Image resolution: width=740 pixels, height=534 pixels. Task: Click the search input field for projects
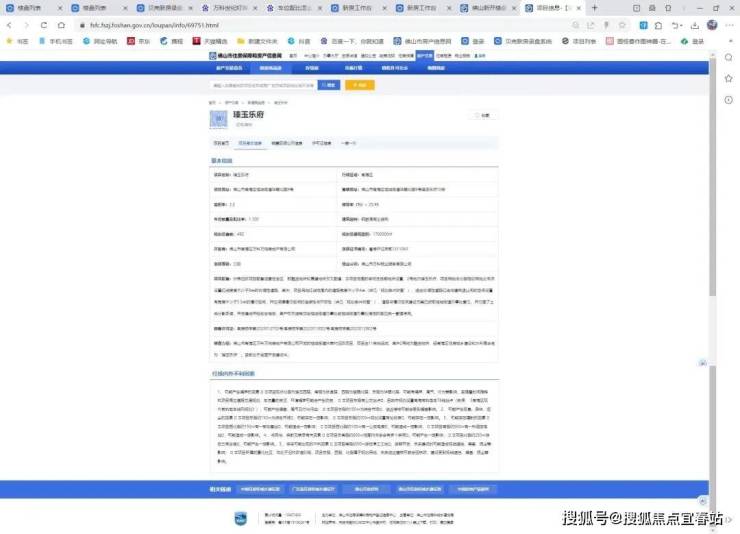coord(263,85)
